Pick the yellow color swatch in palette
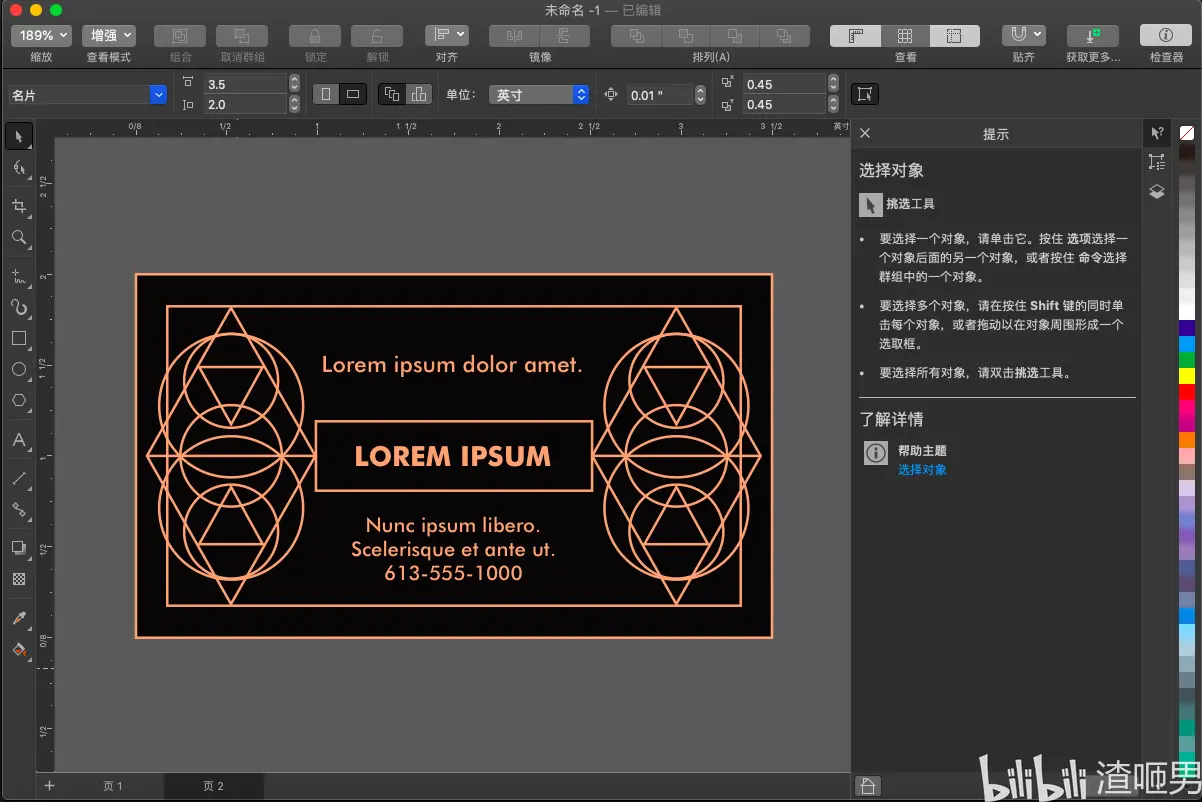Screen dimensions: 1202x802 click(1187, 376)
